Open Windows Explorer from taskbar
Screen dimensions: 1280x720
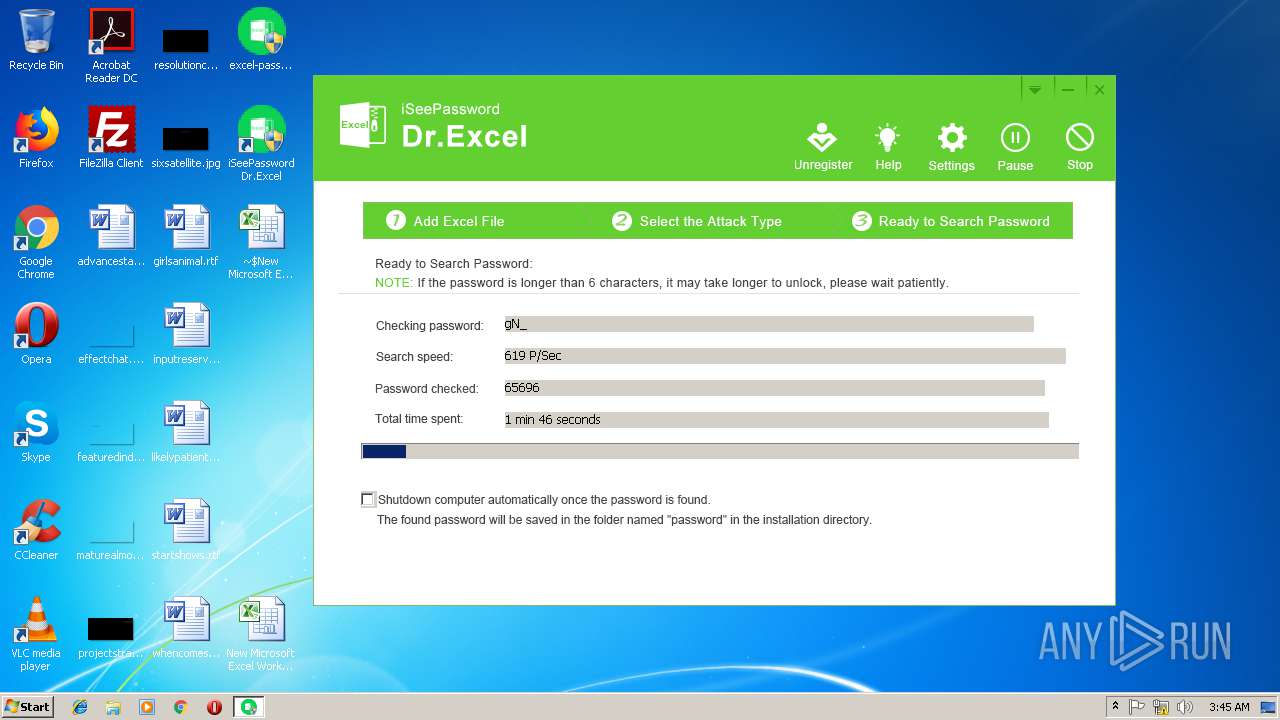(x=113, y=707)
